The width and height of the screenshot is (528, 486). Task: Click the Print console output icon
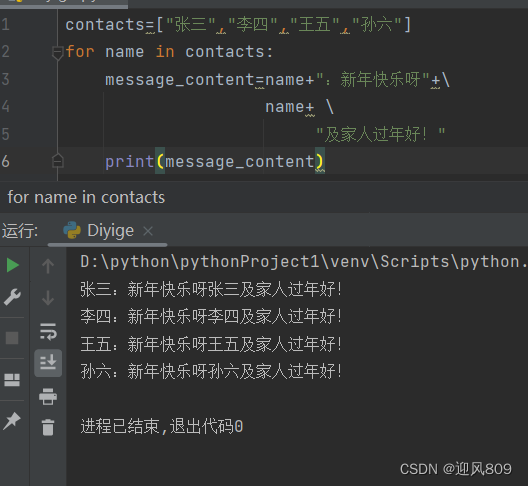48,396
